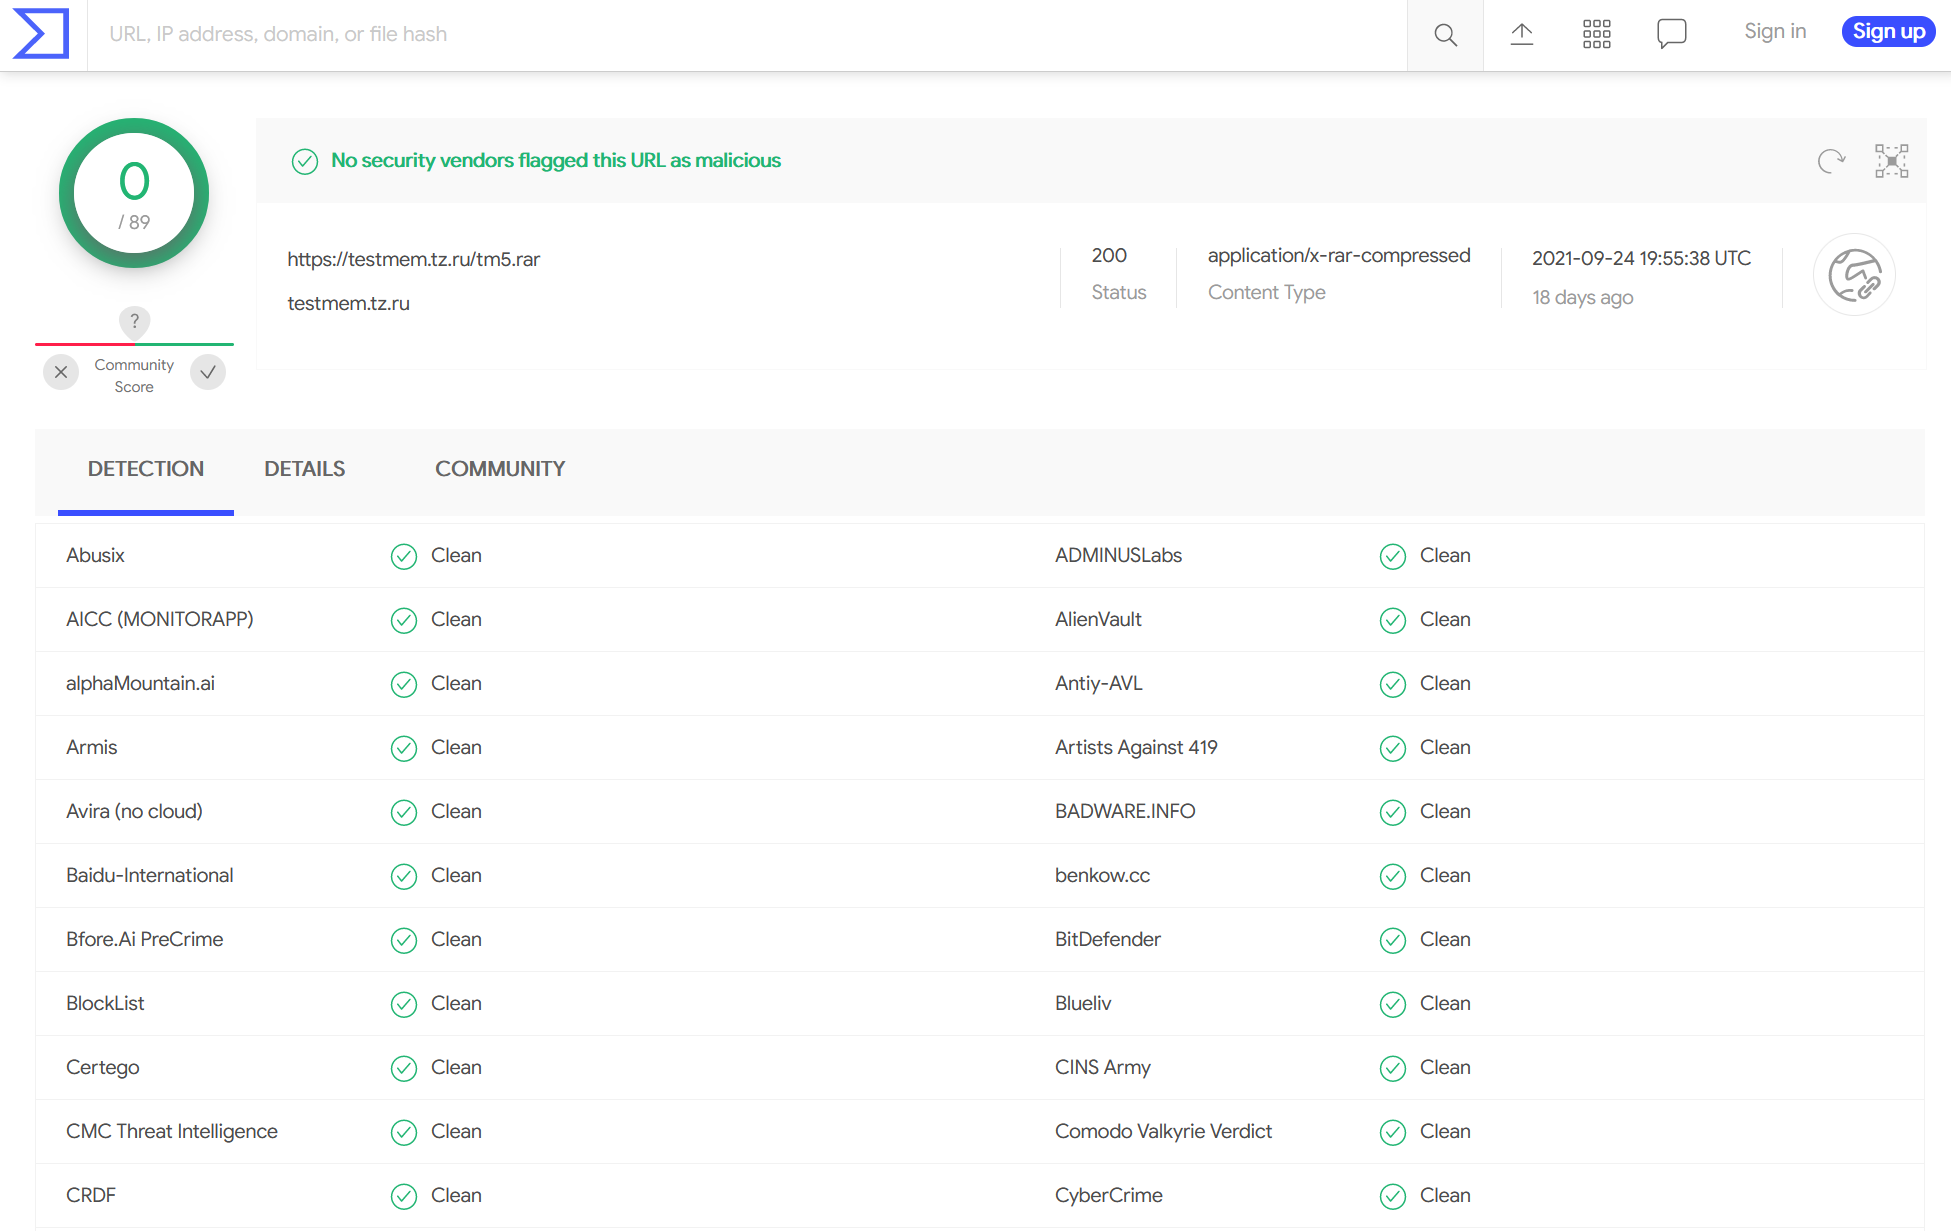Click the Blueliv clean check icon
Image resolution: width=1951 pixels, height=1231 pixels.
(x=1393, y=1004)
